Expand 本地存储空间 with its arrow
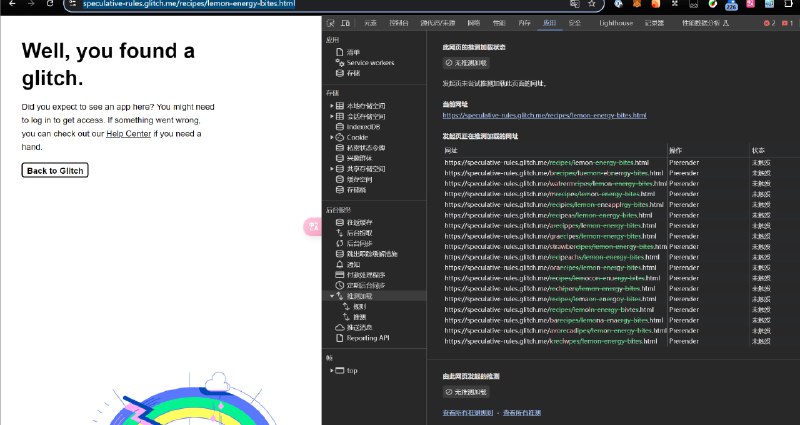Image resolution: width=800 pixels, height=425 pixels. click(332, 106)
